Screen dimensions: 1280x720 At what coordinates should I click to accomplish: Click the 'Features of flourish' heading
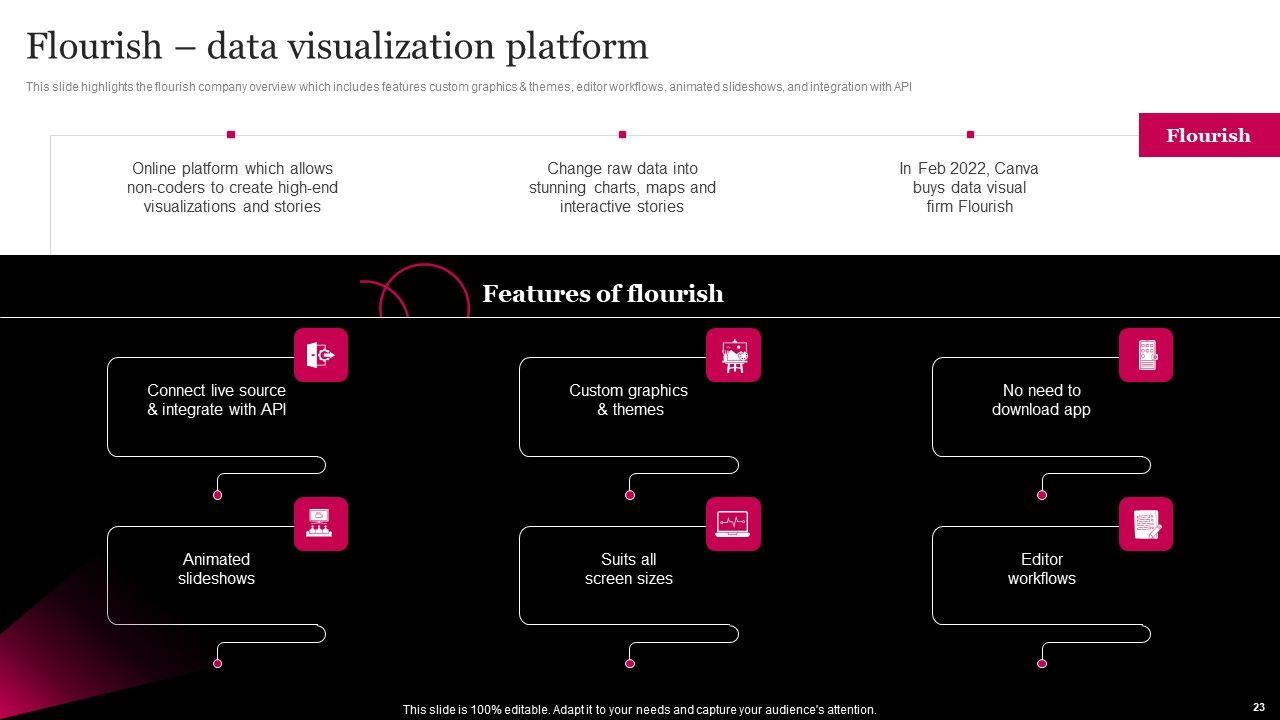point(603,294)
